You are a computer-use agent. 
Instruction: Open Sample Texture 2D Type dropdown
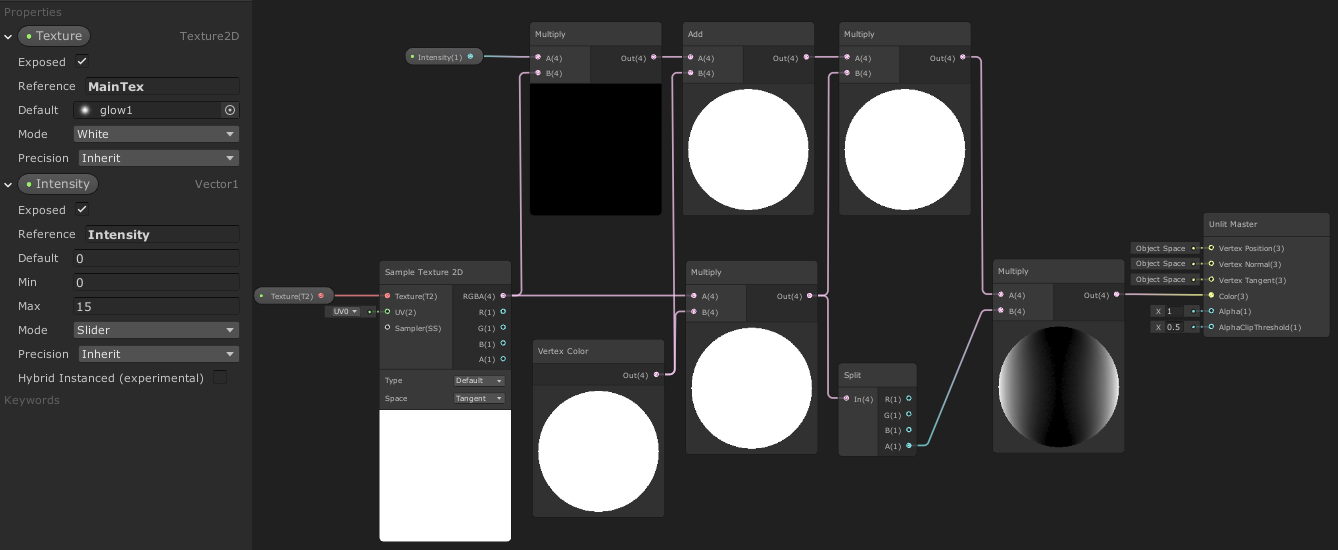click(480, 381)
